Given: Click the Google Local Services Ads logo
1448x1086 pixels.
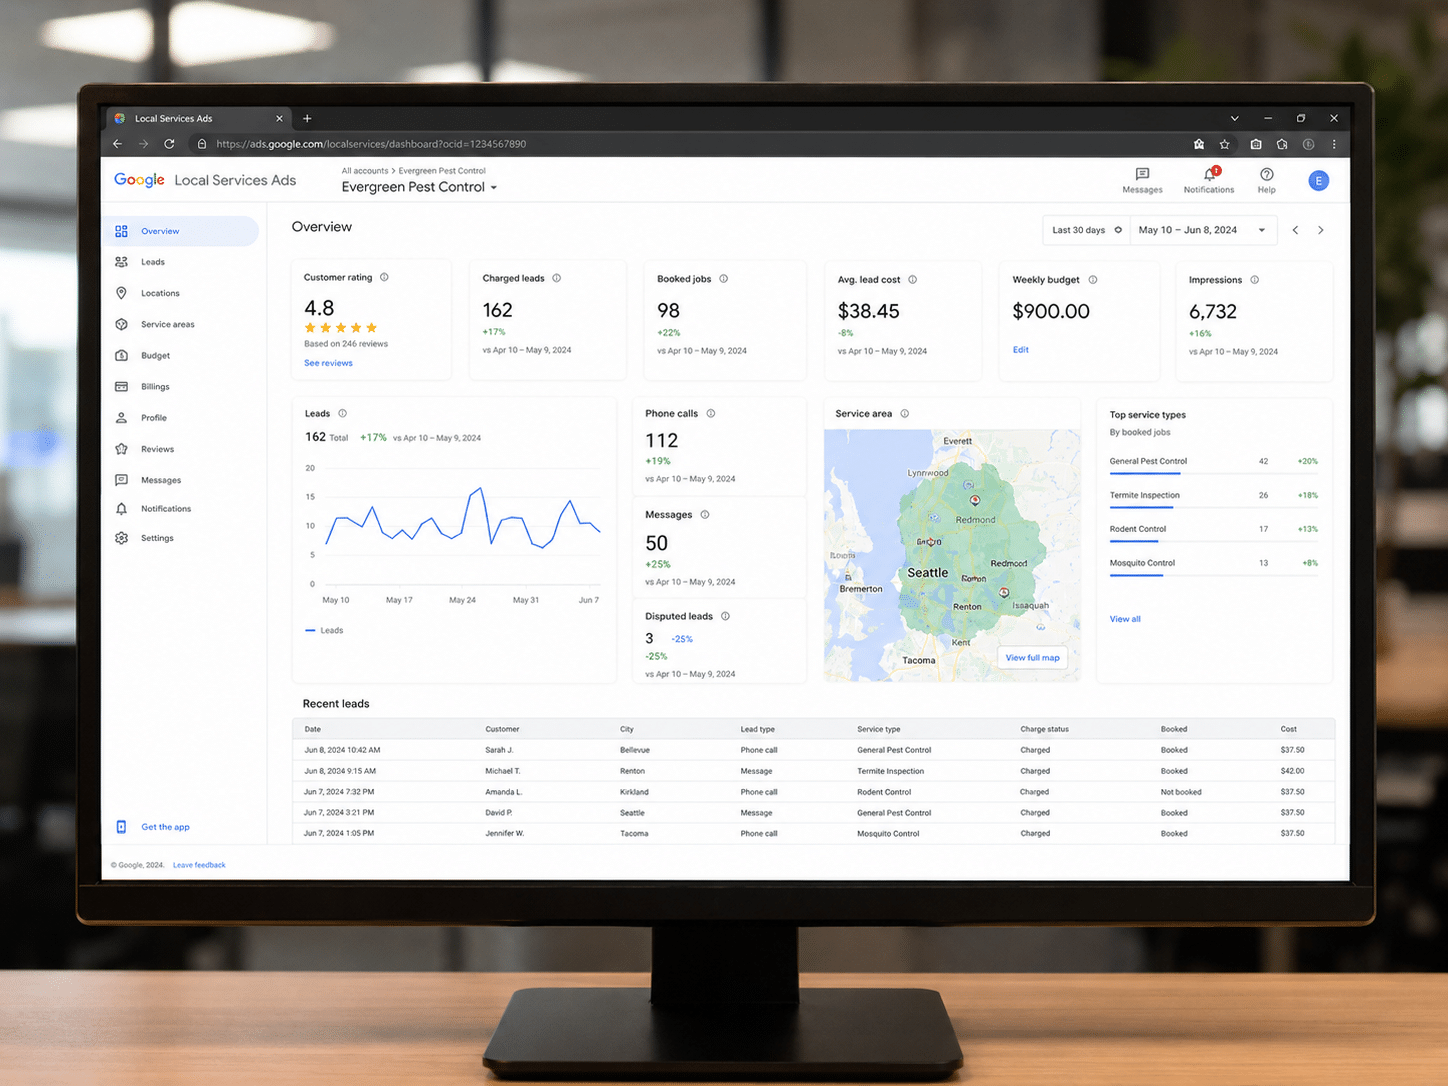Looking at the screenshot, I should (x=205, y=180).
